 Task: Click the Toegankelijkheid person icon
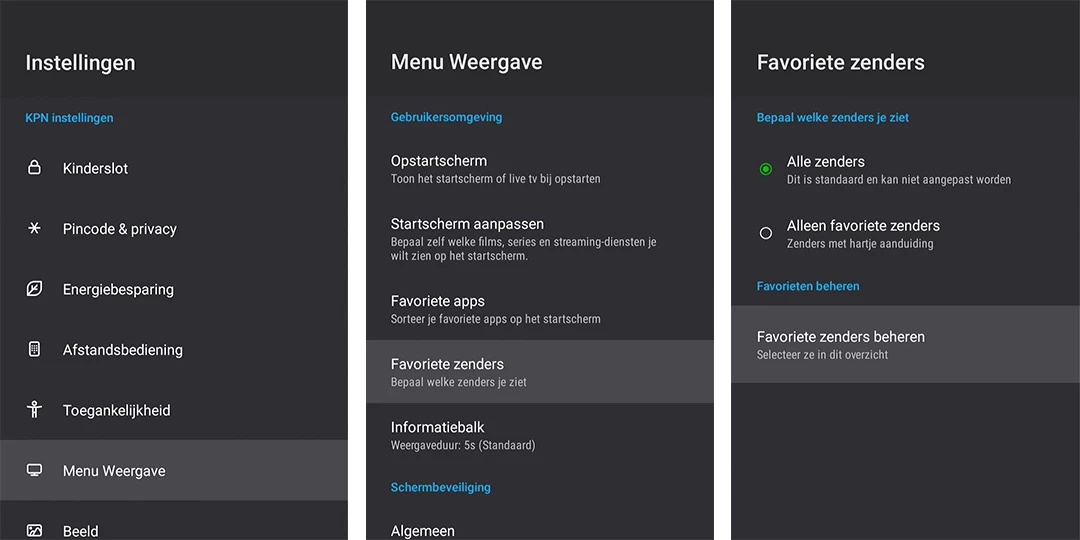pos(34,410)
